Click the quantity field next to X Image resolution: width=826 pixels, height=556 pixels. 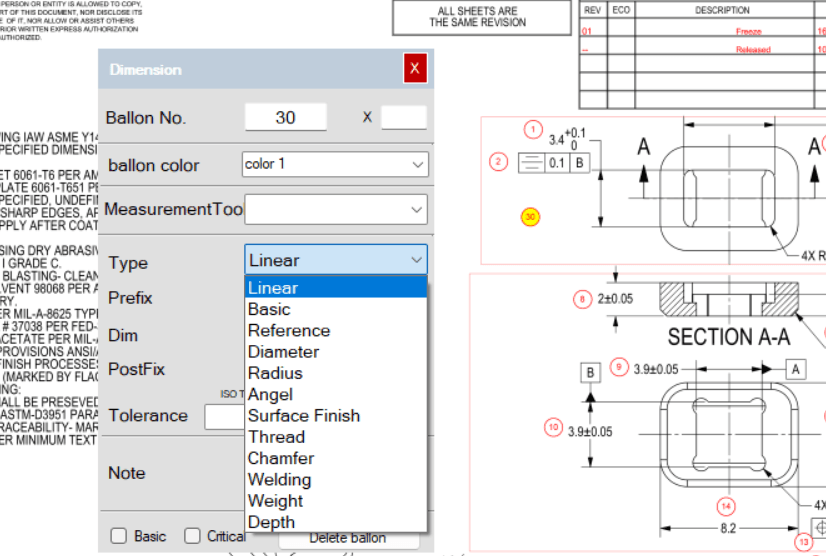pyautogui.click(x=404, y=117)
